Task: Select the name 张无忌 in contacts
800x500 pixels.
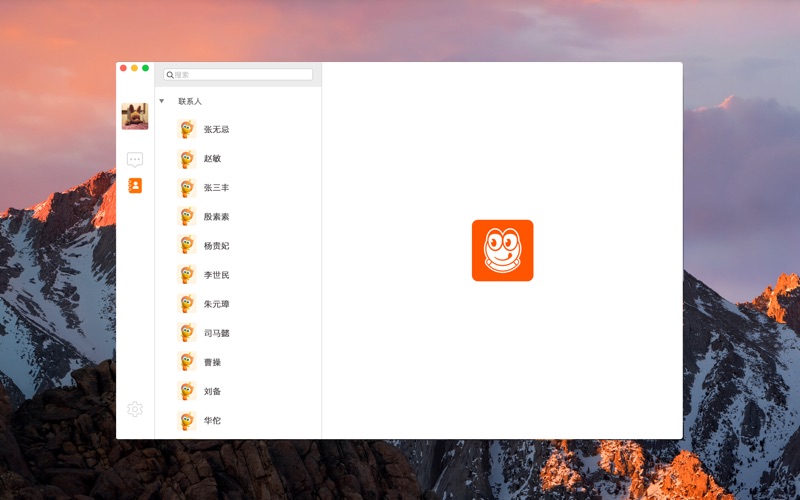Action: [216, 130]
